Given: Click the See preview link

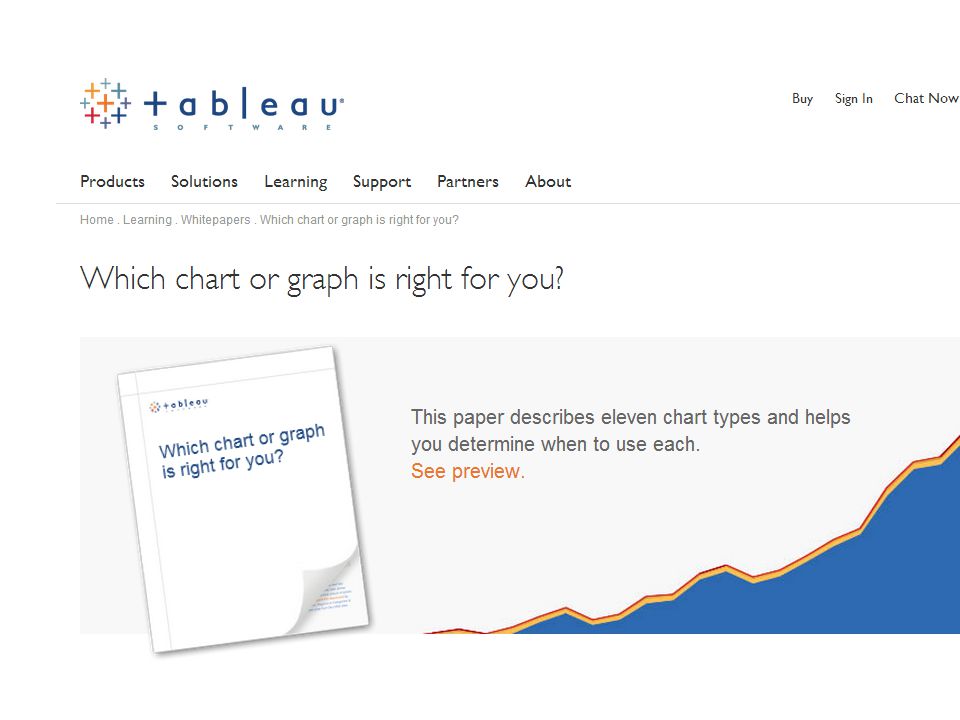Looking at the screenshot, I should [468, 471].
